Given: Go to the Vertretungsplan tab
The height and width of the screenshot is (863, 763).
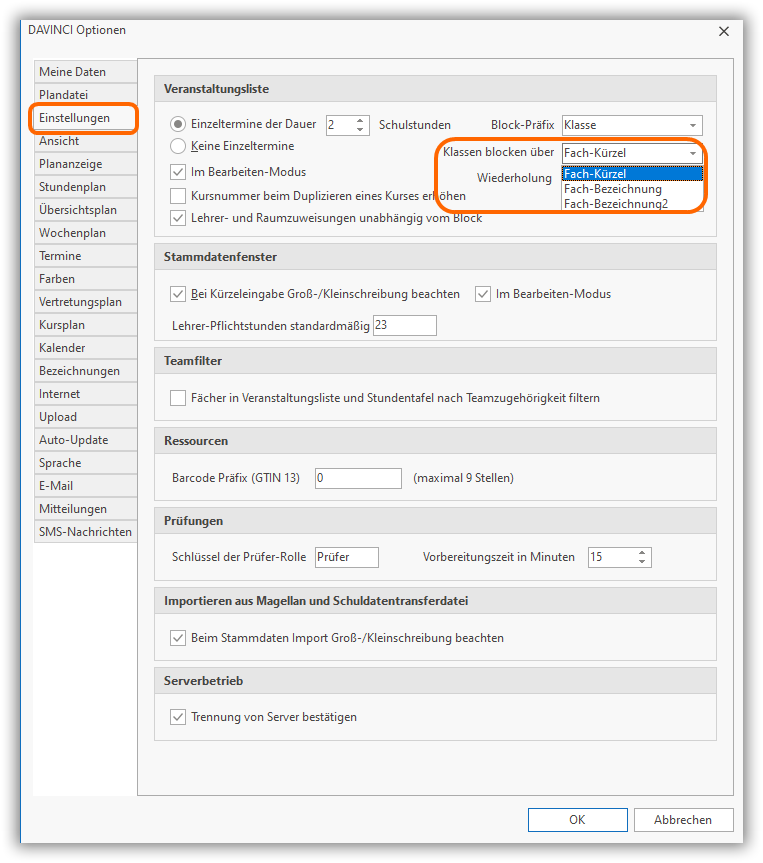Looking at the screenshot, I should 80,302.
